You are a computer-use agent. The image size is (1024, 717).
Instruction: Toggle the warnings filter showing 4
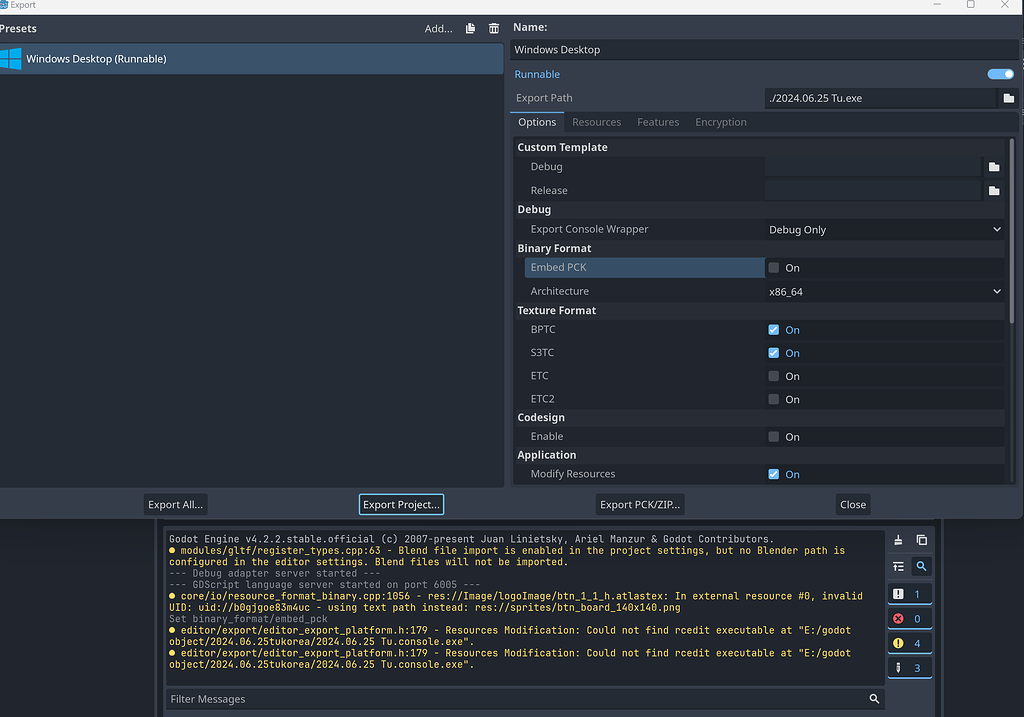coord(909,642)
